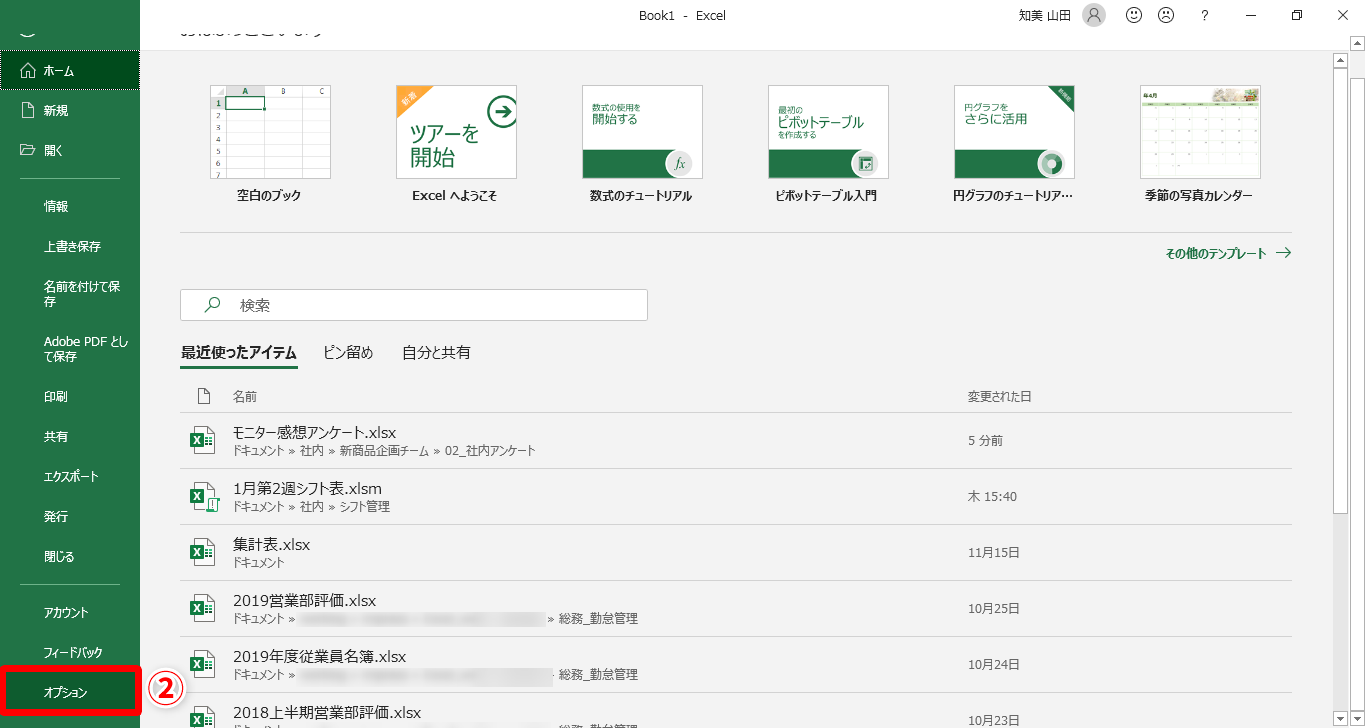Open 季節の写真カレンダー template
The height and width of the screenshot is (728, 1366).
[1199, 145]
